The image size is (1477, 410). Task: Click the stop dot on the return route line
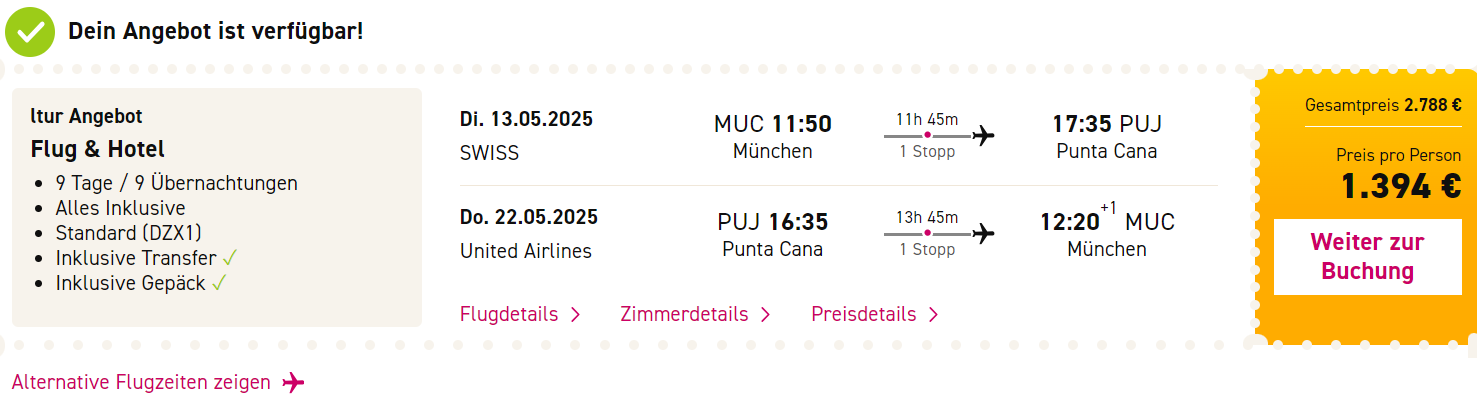927,233
